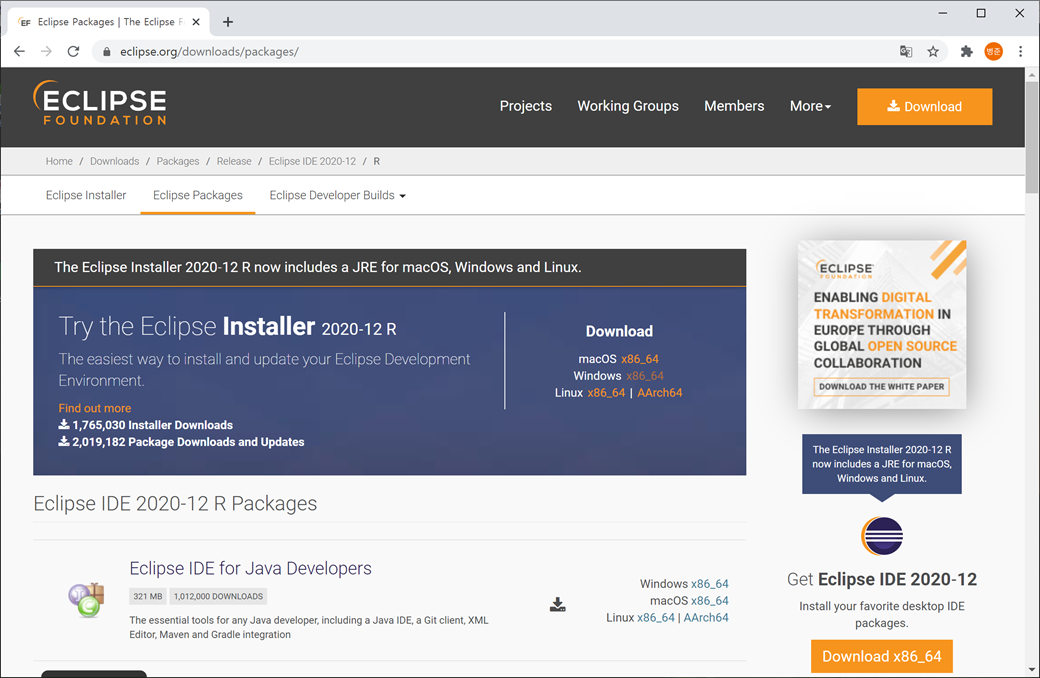Download Java Developers package for macOS x86_64
1040x678 pixels.
tap(710, 600)
